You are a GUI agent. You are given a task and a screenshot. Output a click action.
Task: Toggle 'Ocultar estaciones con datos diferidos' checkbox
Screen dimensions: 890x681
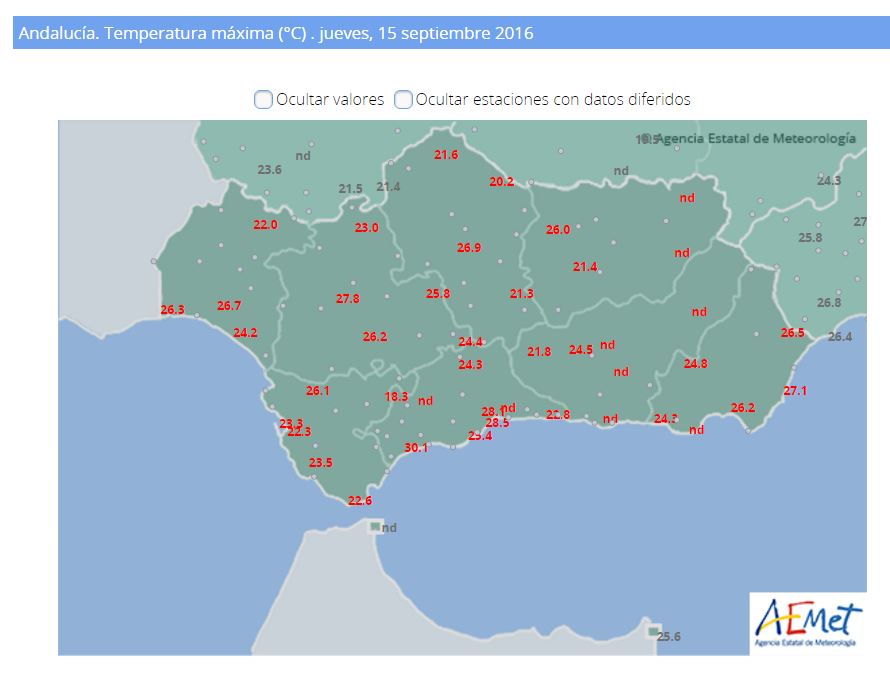(x=403, y=99)
